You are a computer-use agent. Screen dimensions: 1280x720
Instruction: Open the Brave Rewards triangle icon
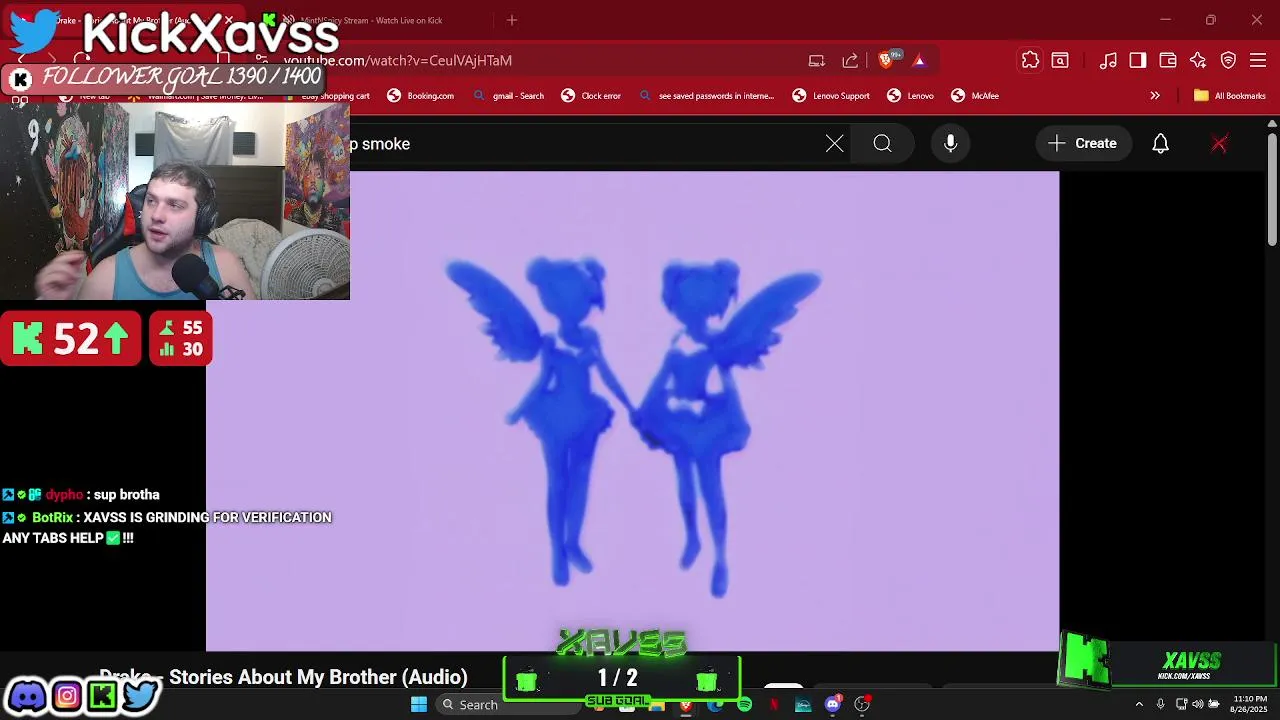click(x=919, y=60)
